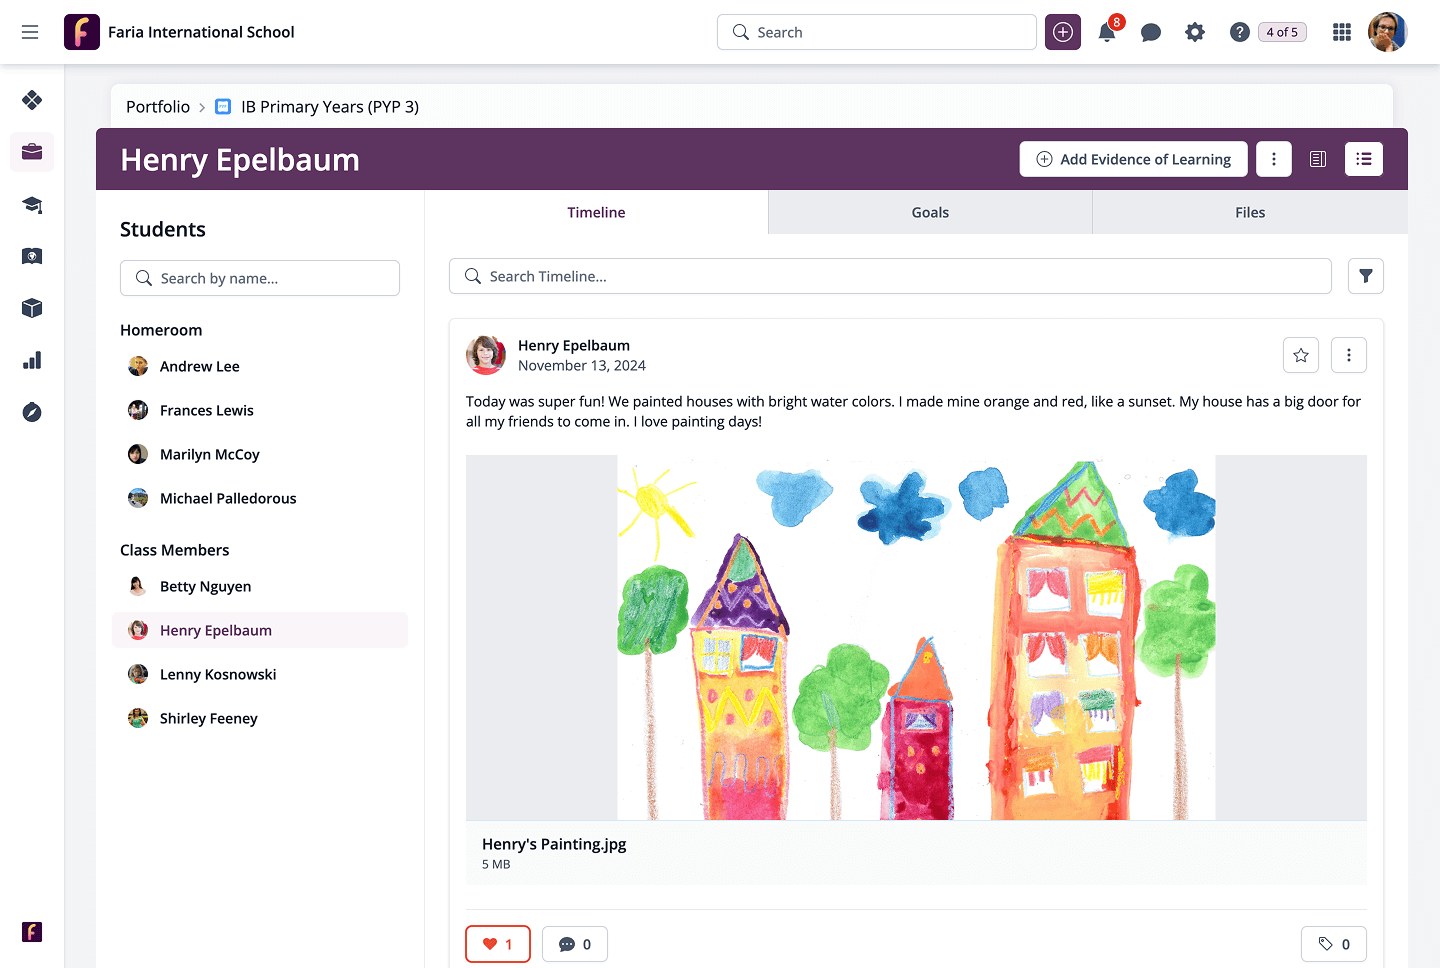Open the bar chart sidebar icon
1440x968 pixels.
click(x=32, y=360)
